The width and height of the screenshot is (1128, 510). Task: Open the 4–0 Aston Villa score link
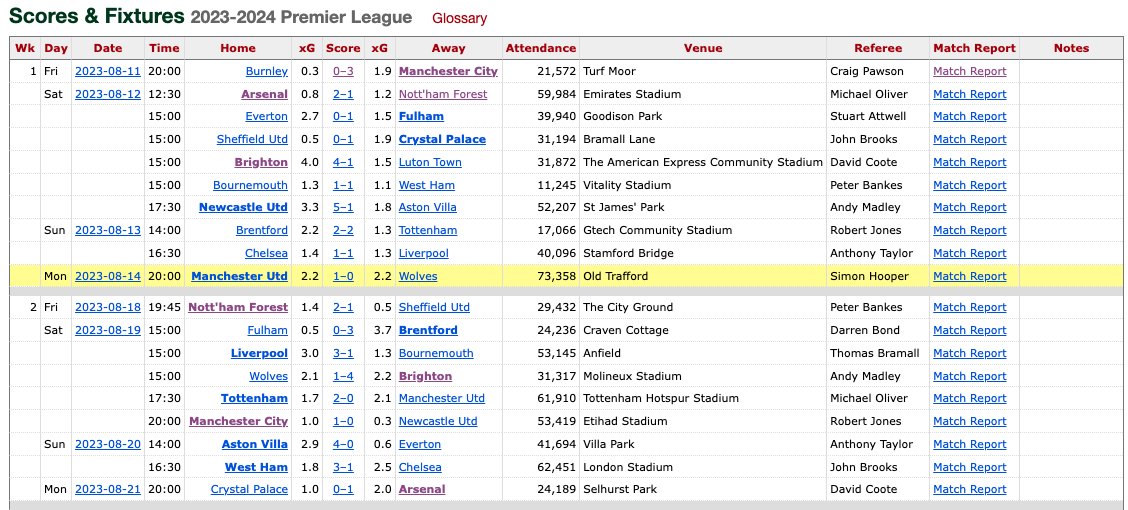(x=343, y=444)
